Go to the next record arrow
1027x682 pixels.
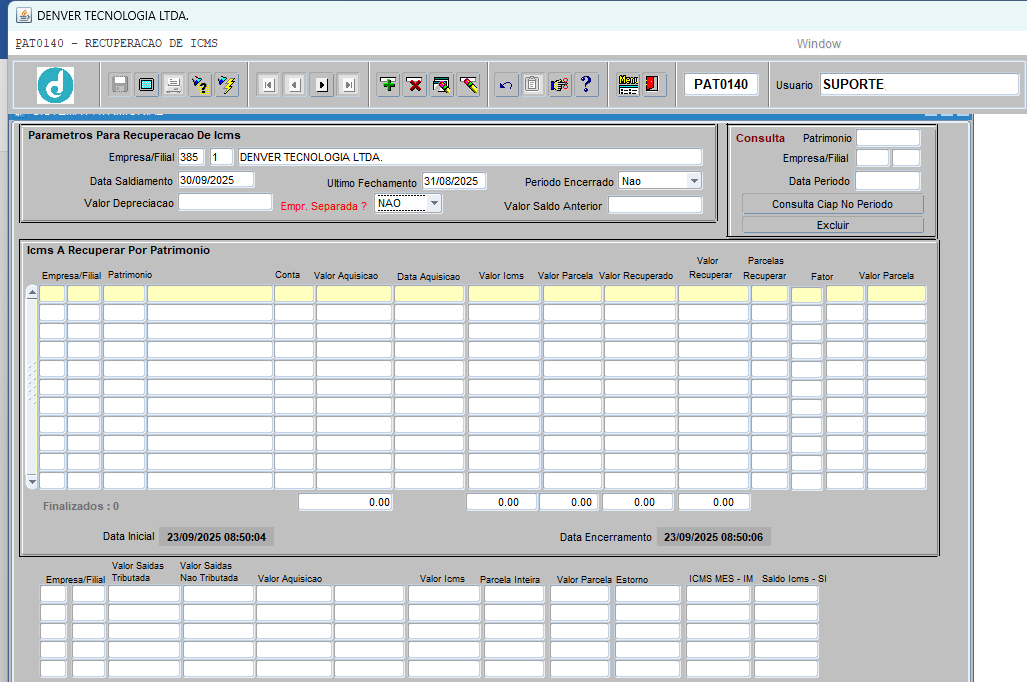pyautogui.click(x=321, y=85)
